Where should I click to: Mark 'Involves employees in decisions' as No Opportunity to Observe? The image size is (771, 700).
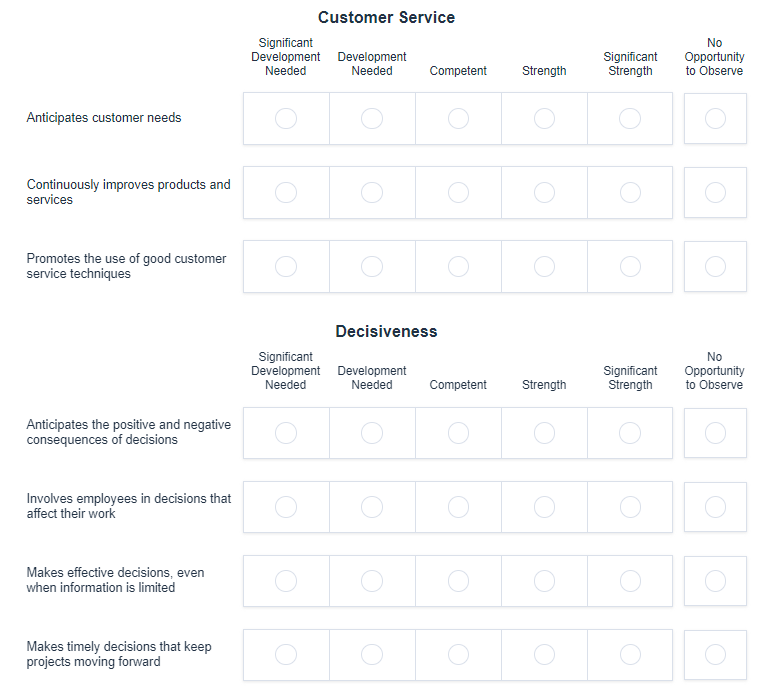[715, 507]
